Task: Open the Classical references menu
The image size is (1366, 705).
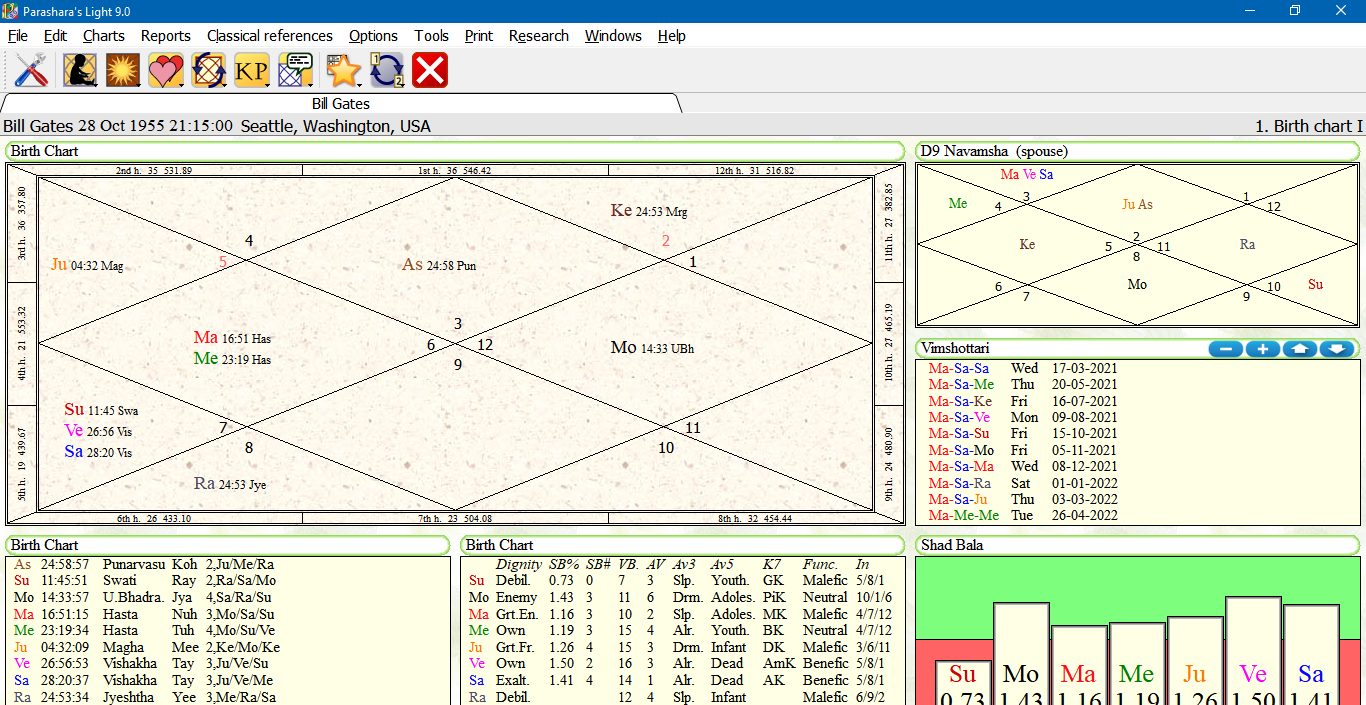Action: coord(270,36)
